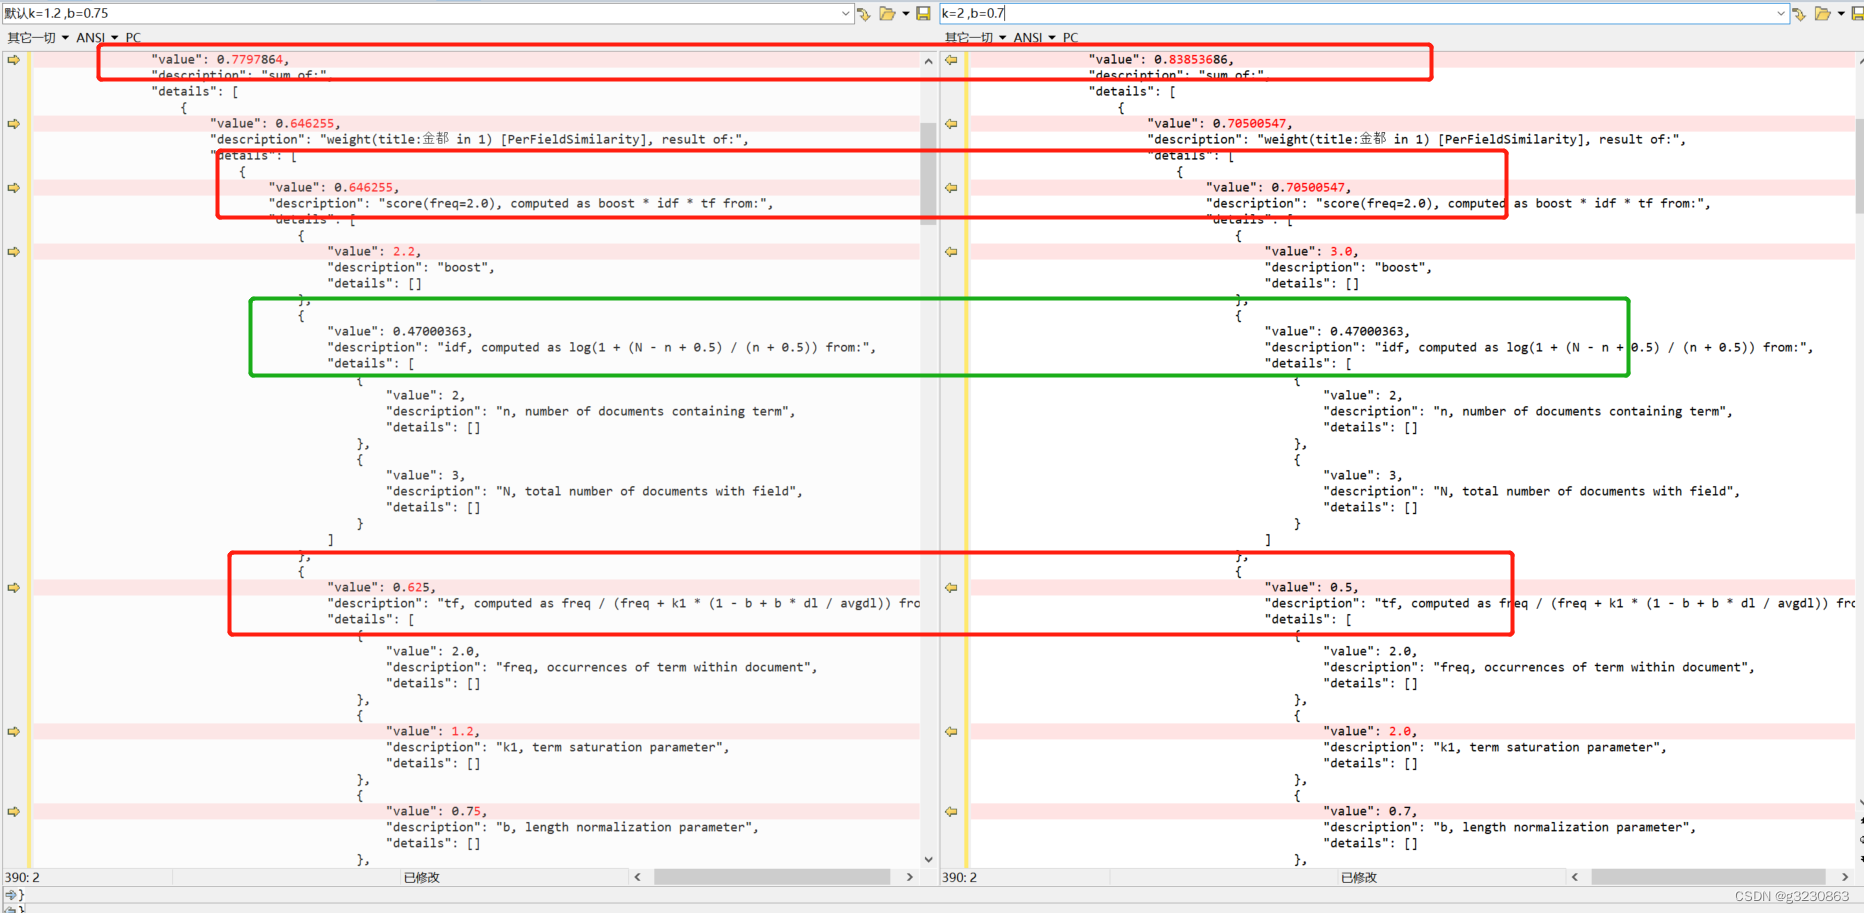The width and height of the screenshot is (1864, 913).
Task: Click right gutter arrow beside value 0.7
Action: pos(951,812)
